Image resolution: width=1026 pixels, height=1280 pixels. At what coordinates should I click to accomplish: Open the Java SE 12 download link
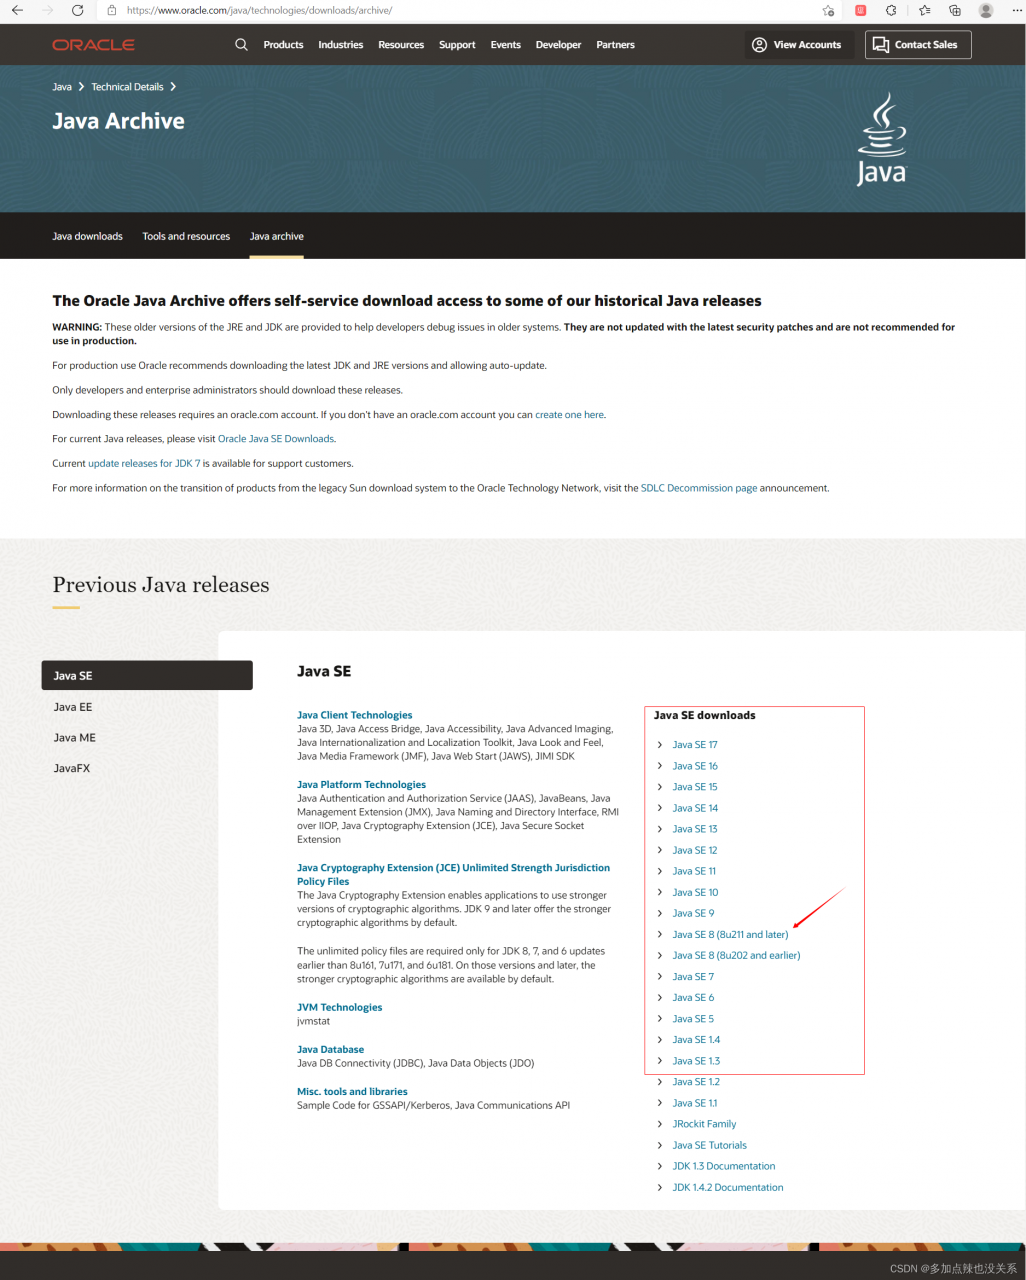pyautogui.click(x=695, y=850)
